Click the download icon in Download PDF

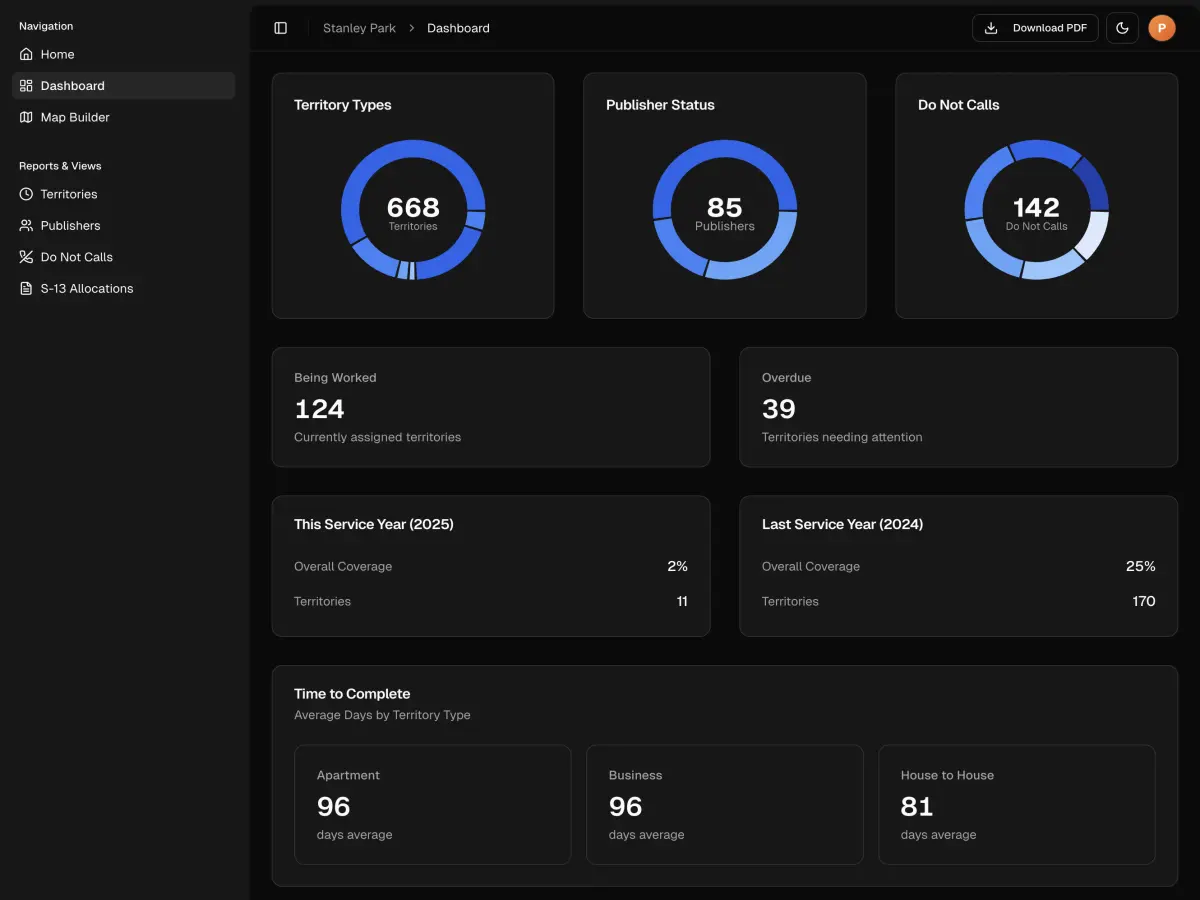[x=991, y=27]
